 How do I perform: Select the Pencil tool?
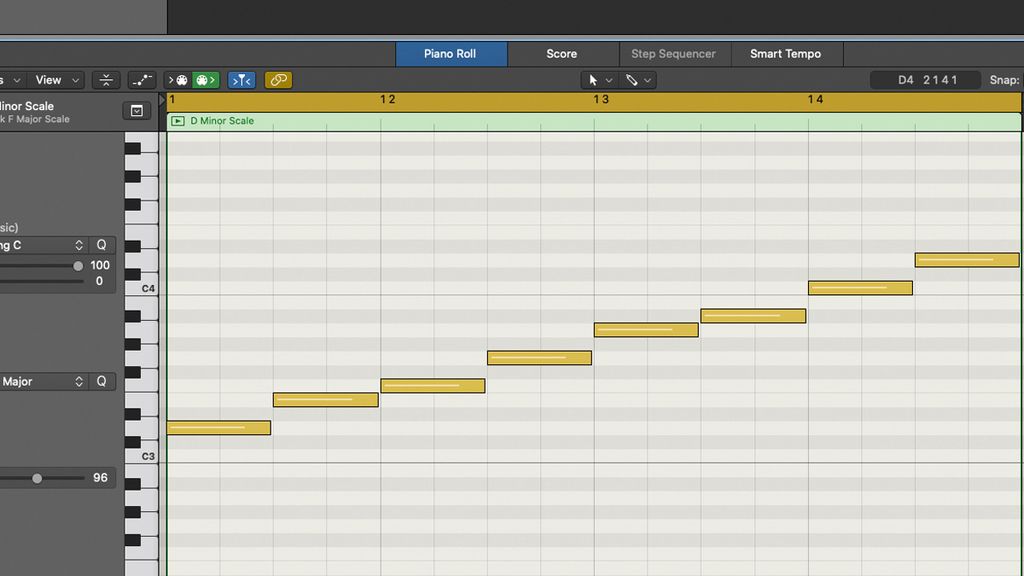[632, 80]
